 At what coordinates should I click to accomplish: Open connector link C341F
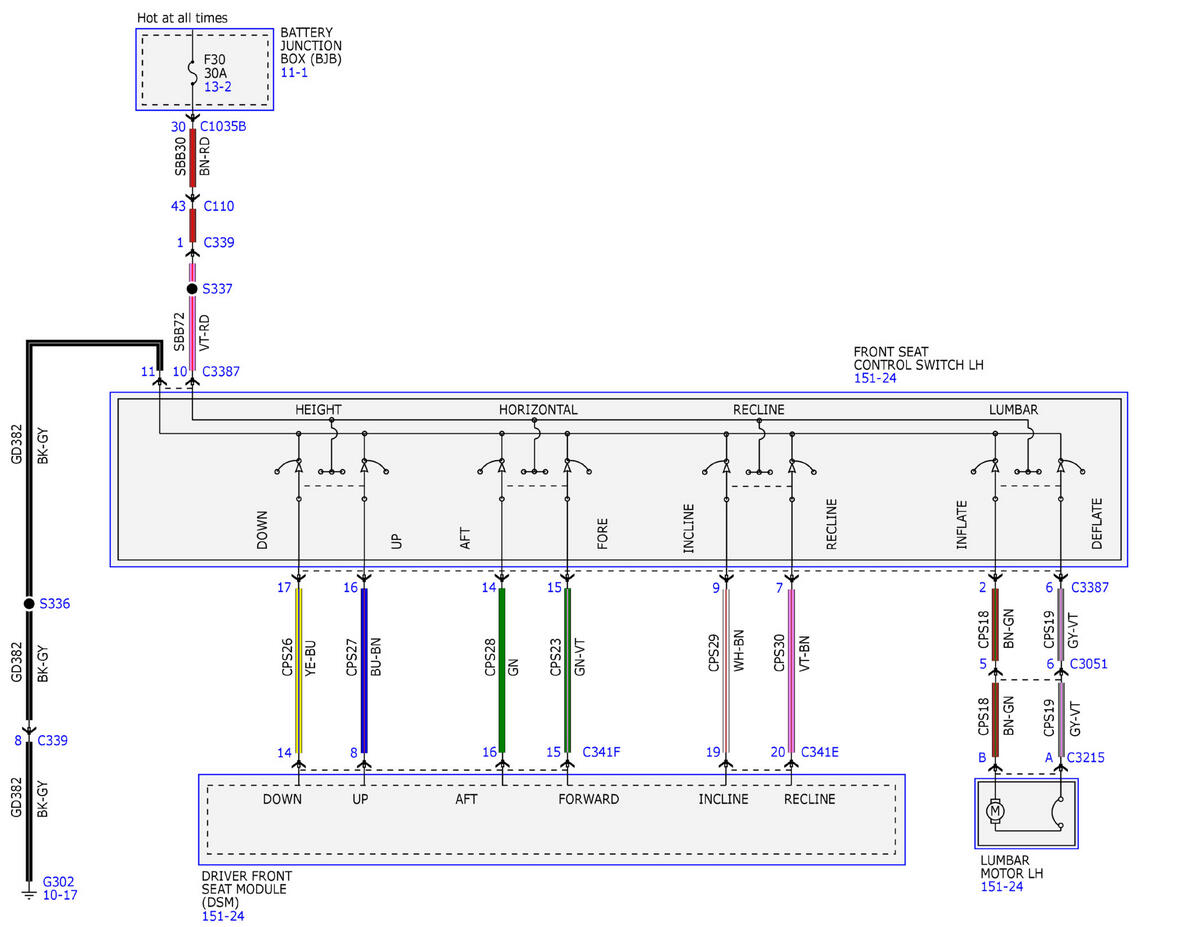(601, 751)
